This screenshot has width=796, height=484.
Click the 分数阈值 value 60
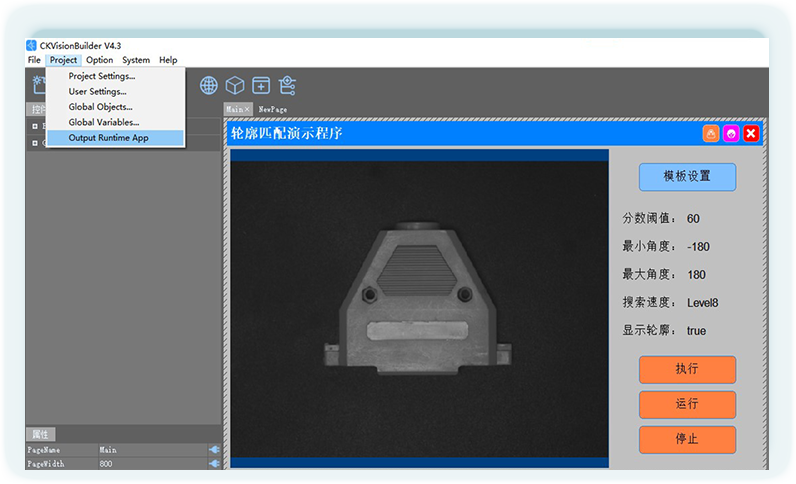pos(693,219)
